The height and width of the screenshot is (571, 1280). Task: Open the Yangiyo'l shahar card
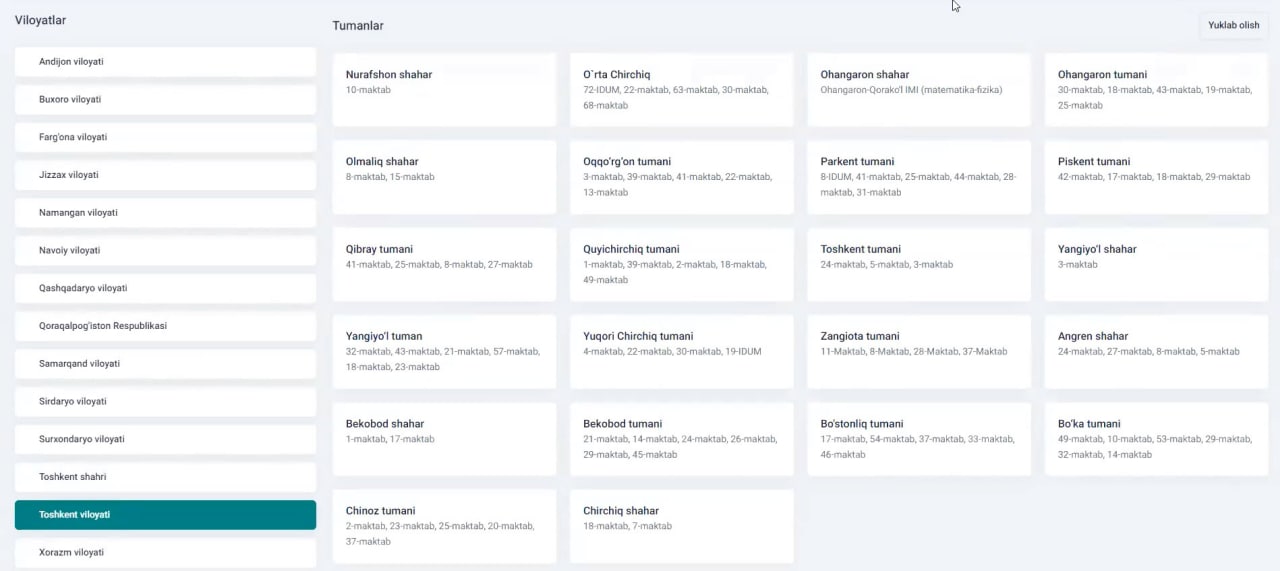tap(1156, 265)
